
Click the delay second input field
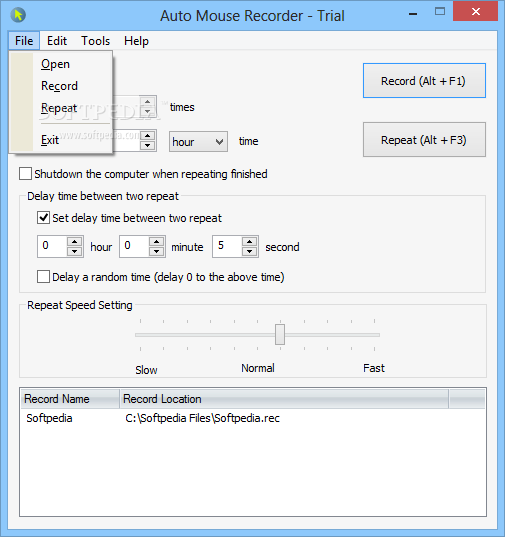point(228,246)
